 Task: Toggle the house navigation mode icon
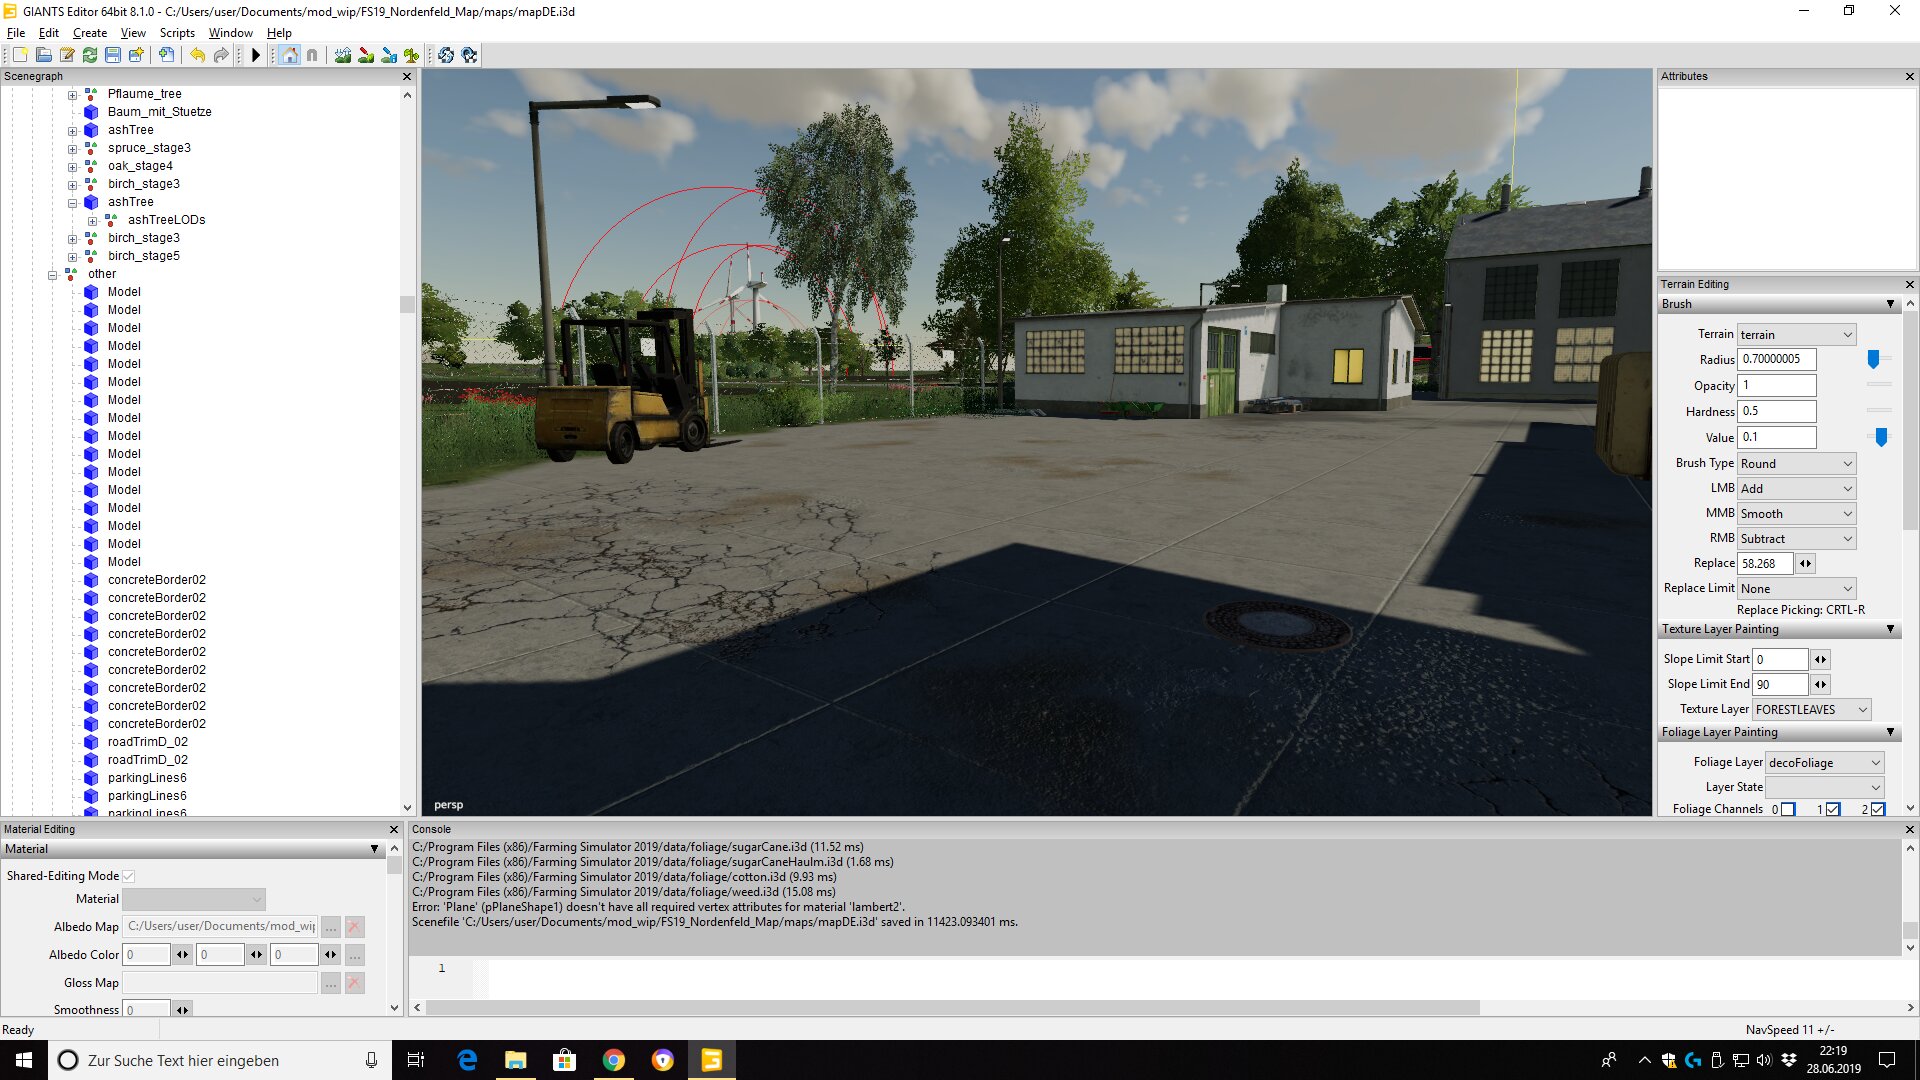(290, 55)
